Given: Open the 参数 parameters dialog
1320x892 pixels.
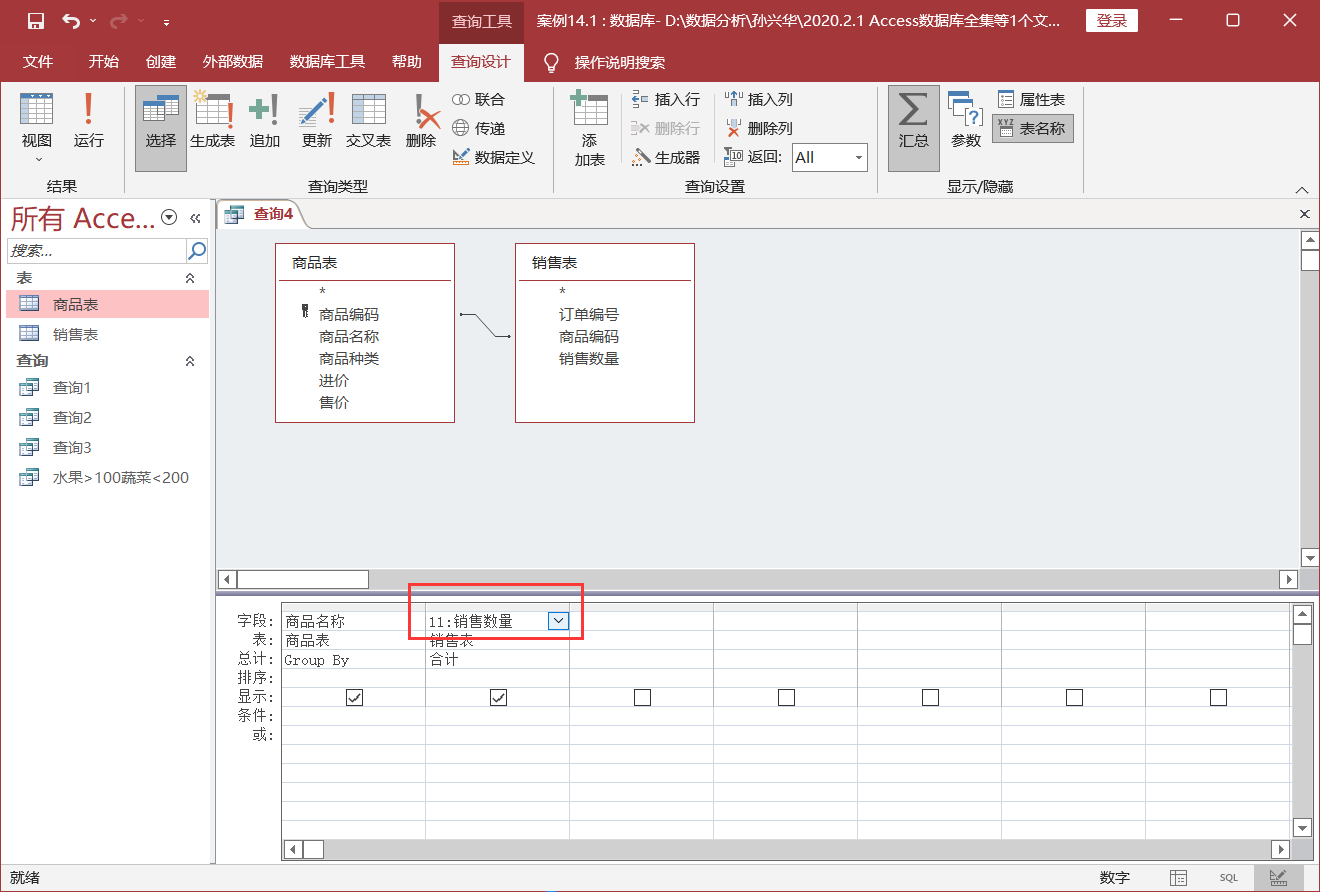Looking at the screenshot, I should click(x=965, y=121).
